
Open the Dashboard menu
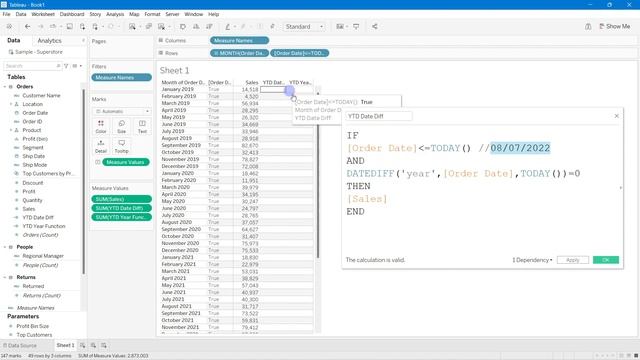[x=72, y=14]
